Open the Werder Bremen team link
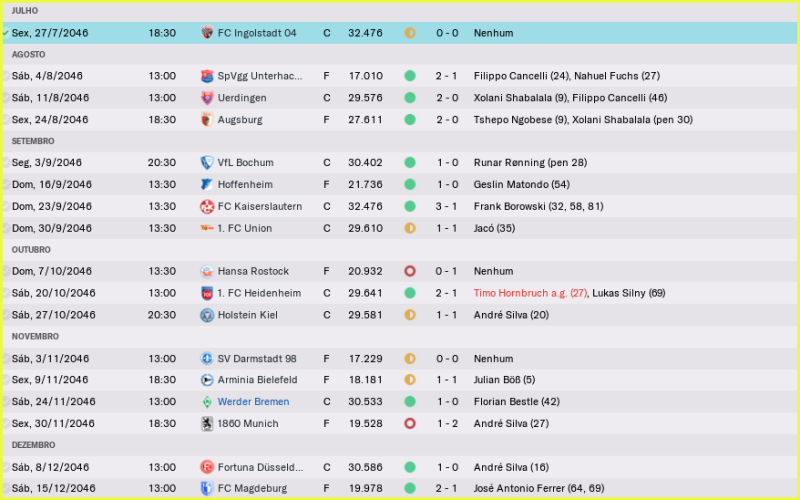800x500 pixels. (253, 402)
